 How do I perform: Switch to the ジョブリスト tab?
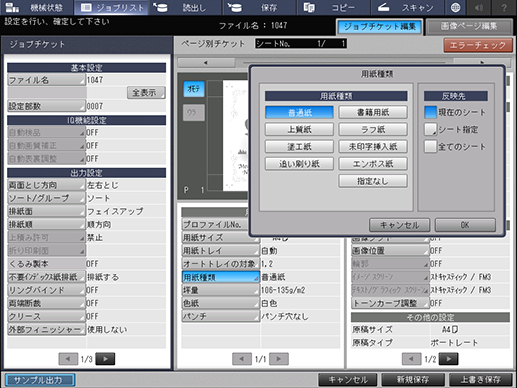tap(112, 7)
